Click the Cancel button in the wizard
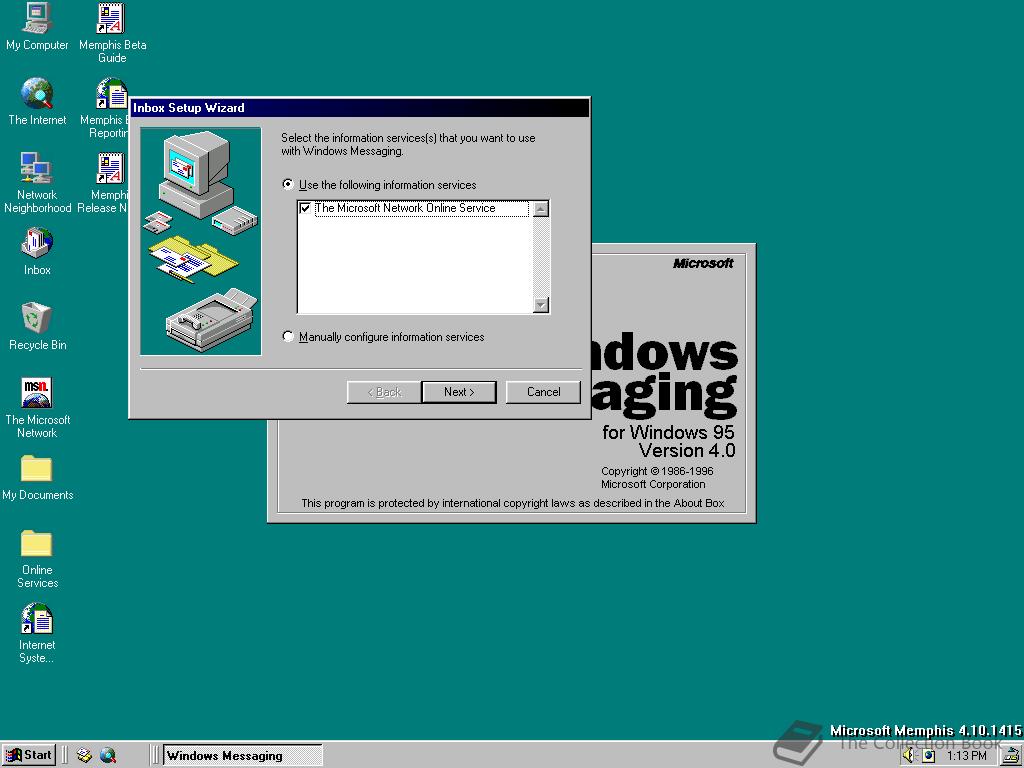 (543, 392)
